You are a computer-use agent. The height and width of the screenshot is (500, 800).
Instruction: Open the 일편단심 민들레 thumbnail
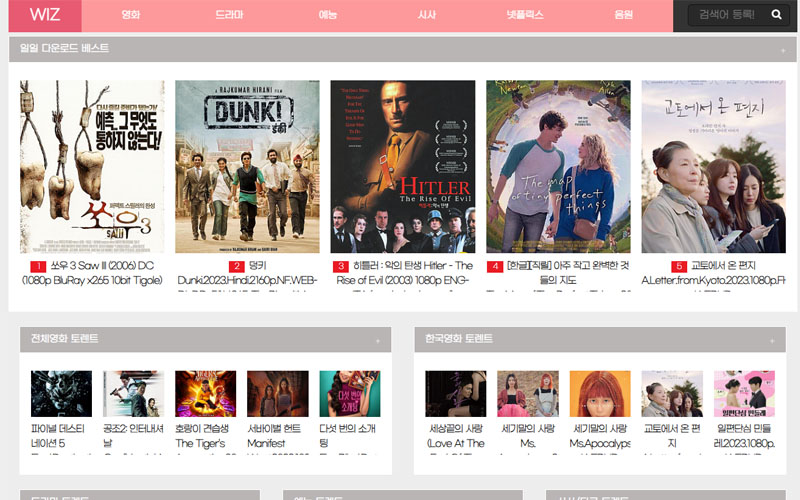click(x=744, y=393)
